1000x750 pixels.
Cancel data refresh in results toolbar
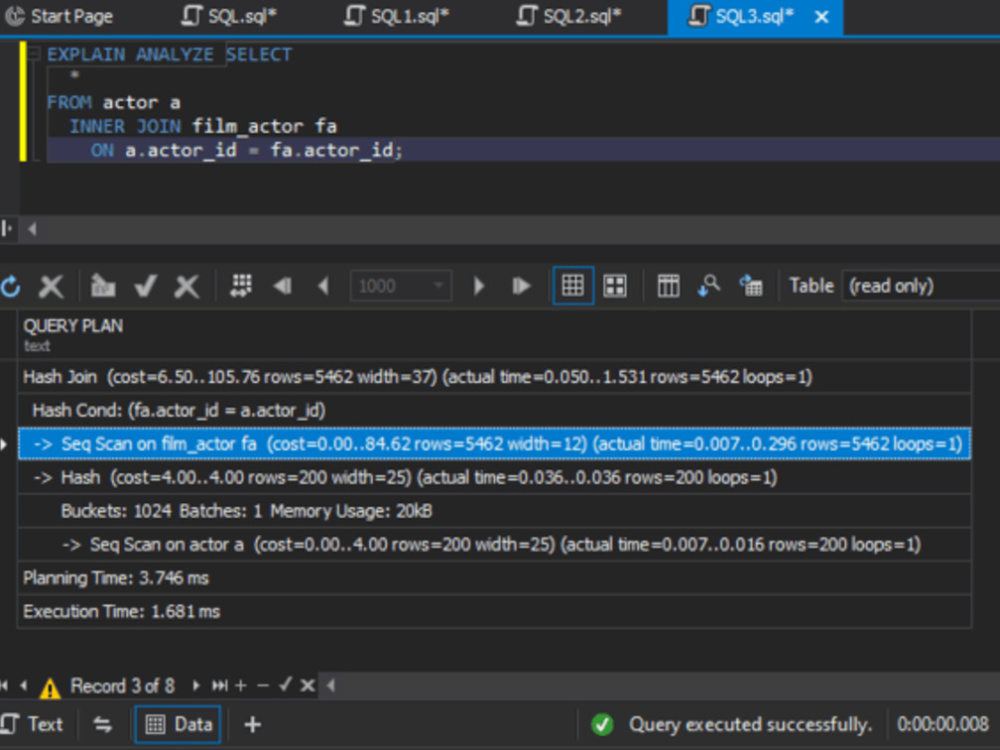[x=51, y=286]
